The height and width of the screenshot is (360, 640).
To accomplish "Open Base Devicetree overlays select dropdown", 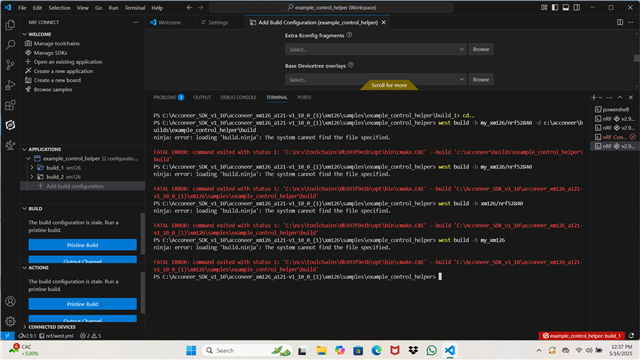I will [376, 80].
